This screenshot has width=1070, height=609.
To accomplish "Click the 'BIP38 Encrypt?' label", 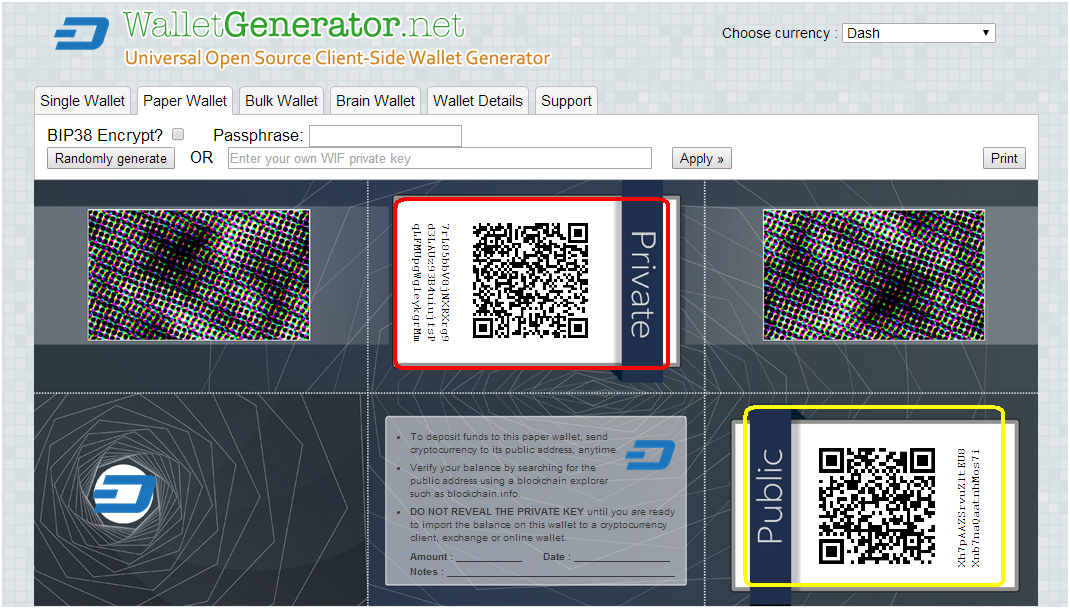I will pyautogui.click(x=105, y=135).
